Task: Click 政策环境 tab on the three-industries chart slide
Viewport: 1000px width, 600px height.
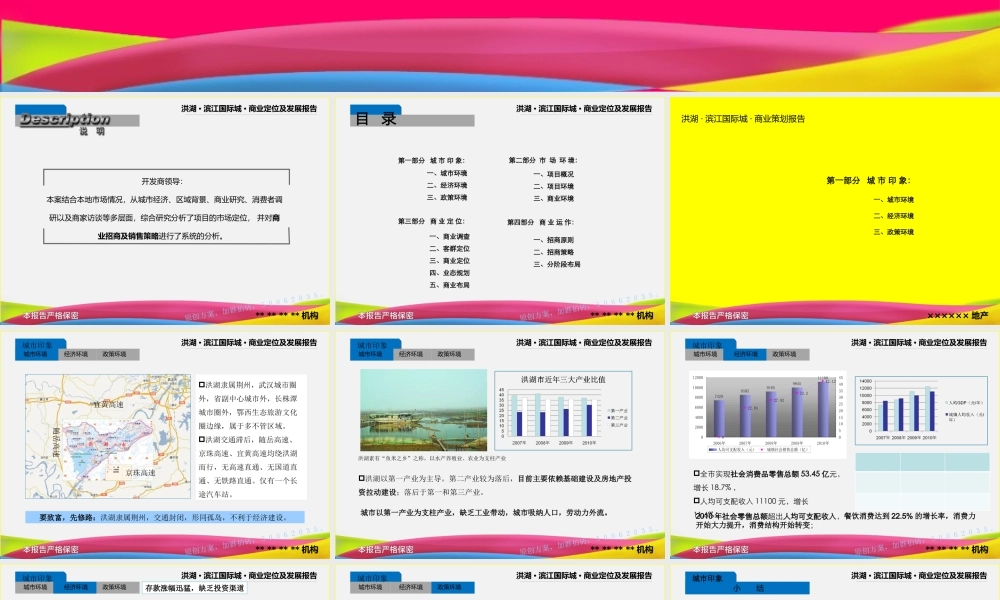Action: pos(450,355)
